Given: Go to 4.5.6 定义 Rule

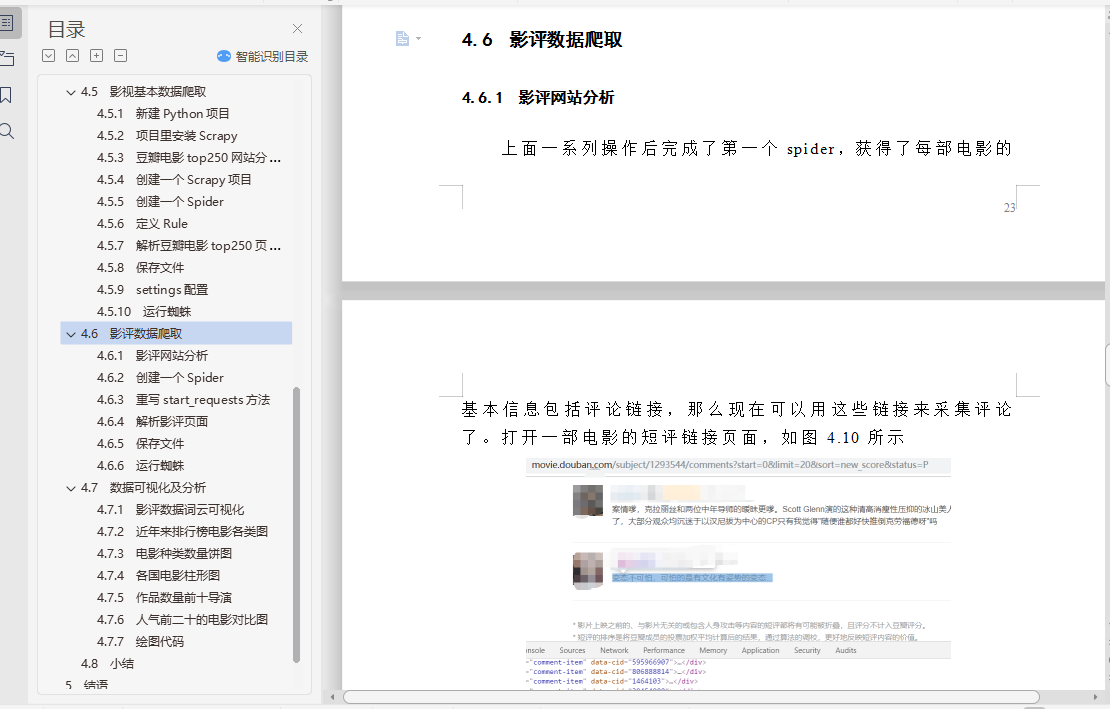Looking at the screenshot, I should (x=142, y=223).
